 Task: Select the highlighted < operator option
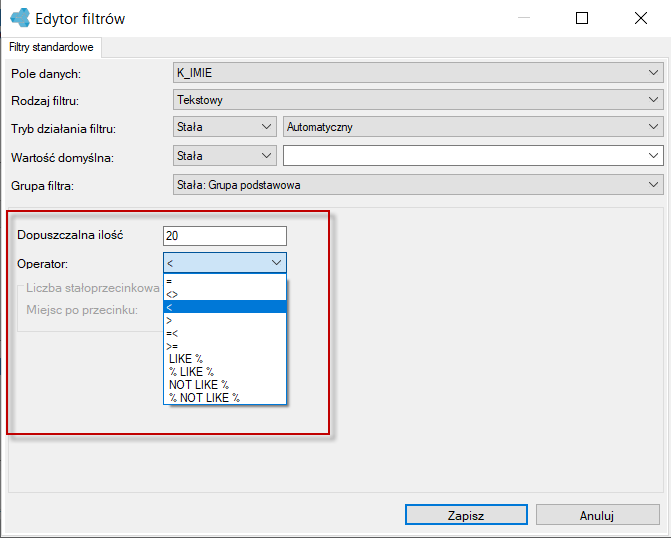click(225, 307)
